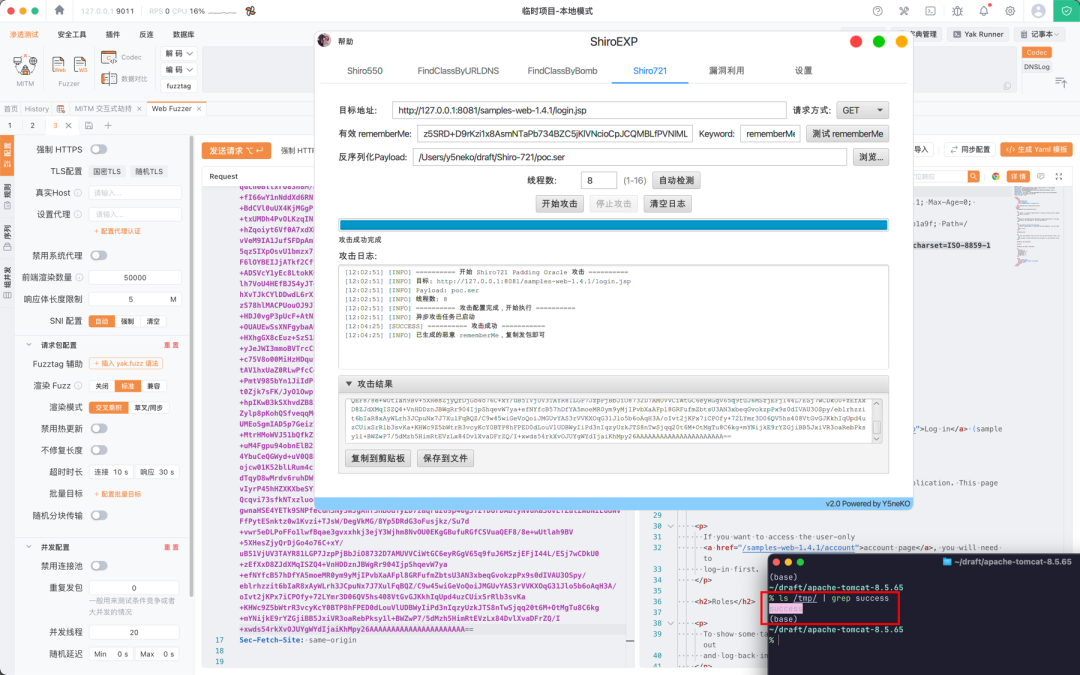Image resolution: width=1080 pixels, height=675 pixels.
Task: Click the comment bubble icon in response panel
Action: tap(1041, 176)
